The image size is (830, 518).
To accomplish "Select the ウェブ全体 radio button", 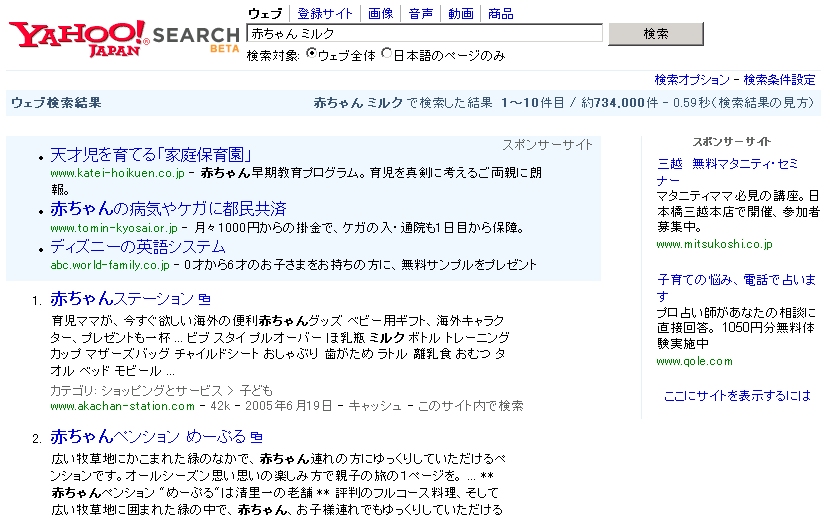I will [x=311, y=53].
